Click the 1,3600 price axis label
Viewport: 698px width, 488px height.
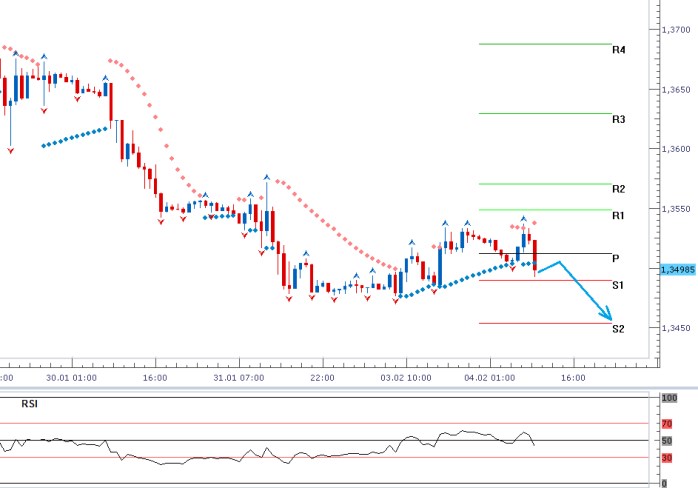(x=676, y=149)
